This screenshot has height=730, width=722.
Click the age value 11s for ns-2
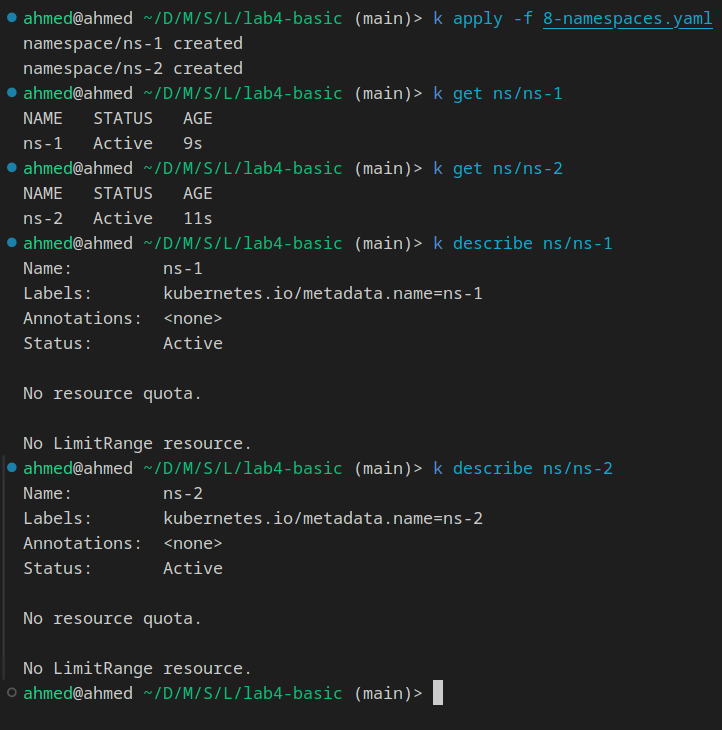tap(198, 218)
